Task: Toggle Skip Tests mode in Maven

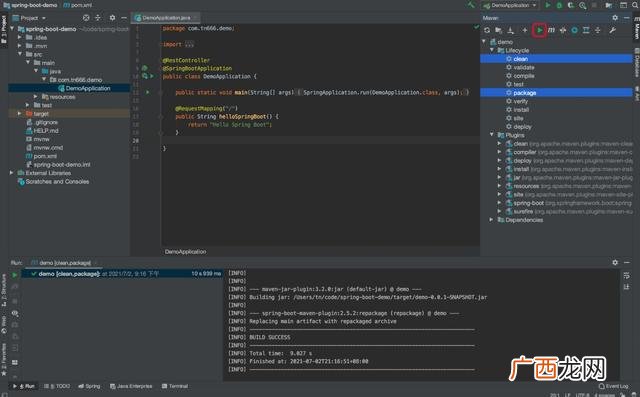Action: [574, 30]
